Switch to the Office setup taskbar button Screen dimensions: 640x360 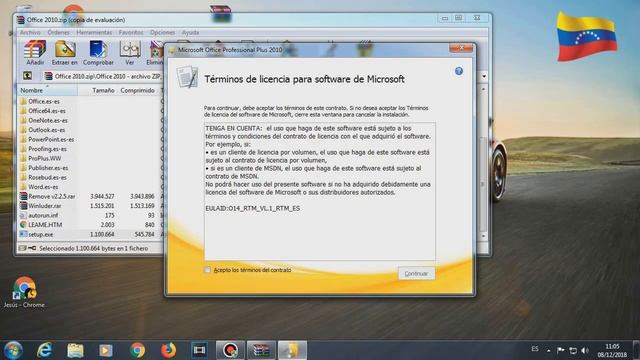(x=292, y=350)
